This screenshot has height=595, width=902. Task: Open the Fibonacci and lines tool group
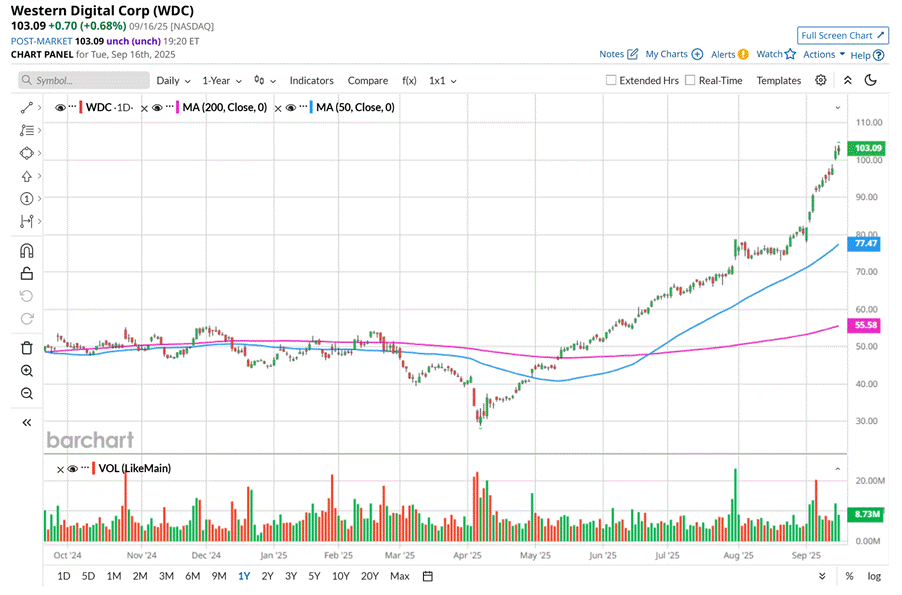26,131
